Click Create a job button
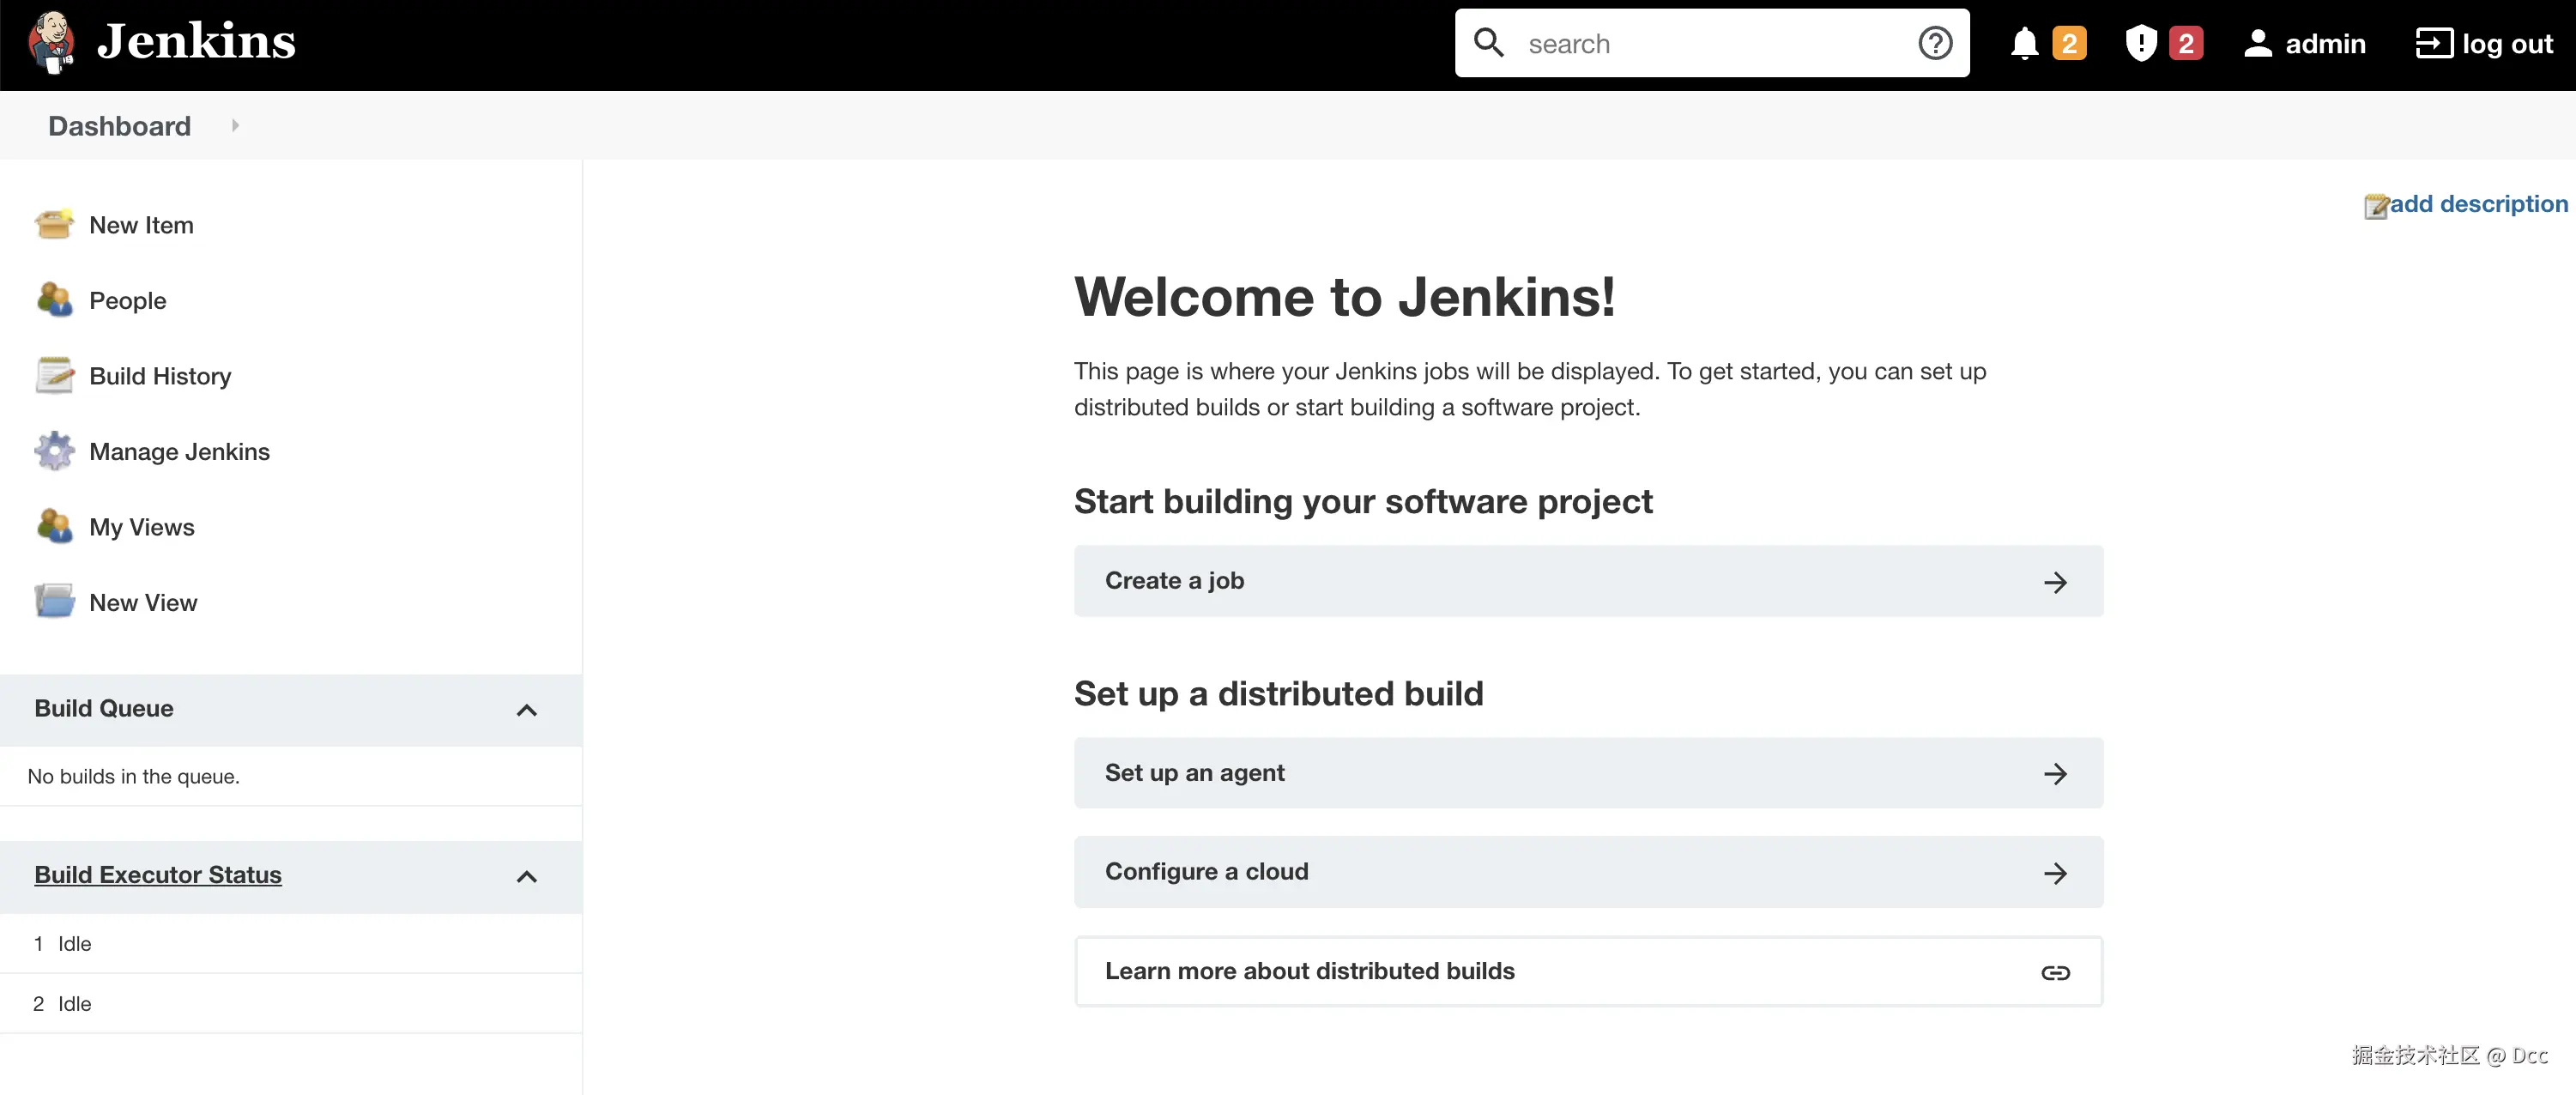 (1587, 581)
